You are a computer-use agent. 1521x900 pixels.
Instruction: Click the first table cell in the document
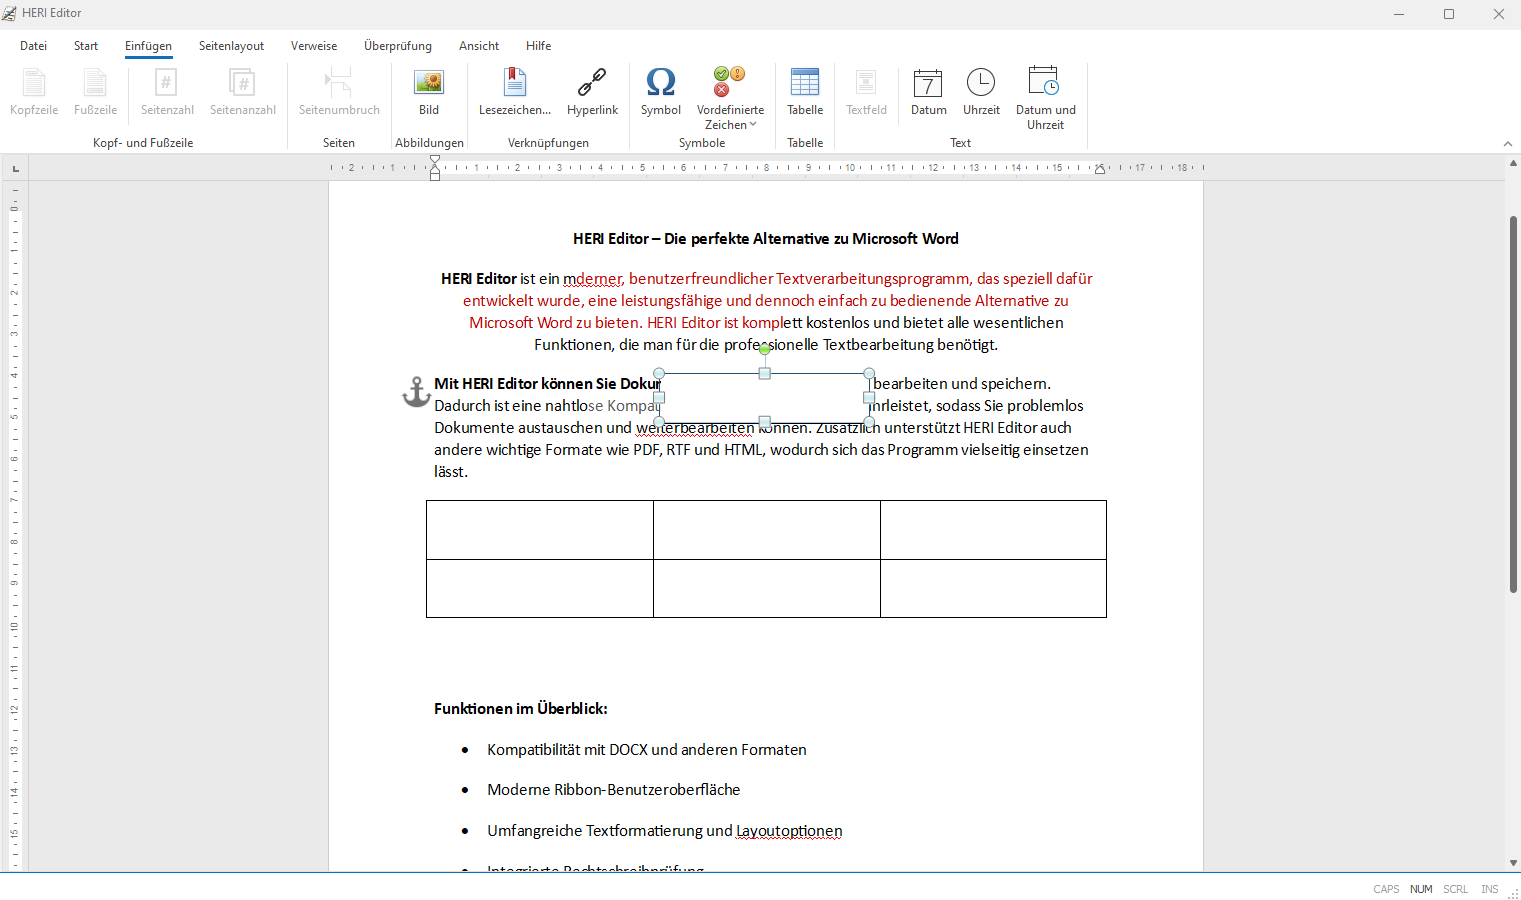point(540,530)
